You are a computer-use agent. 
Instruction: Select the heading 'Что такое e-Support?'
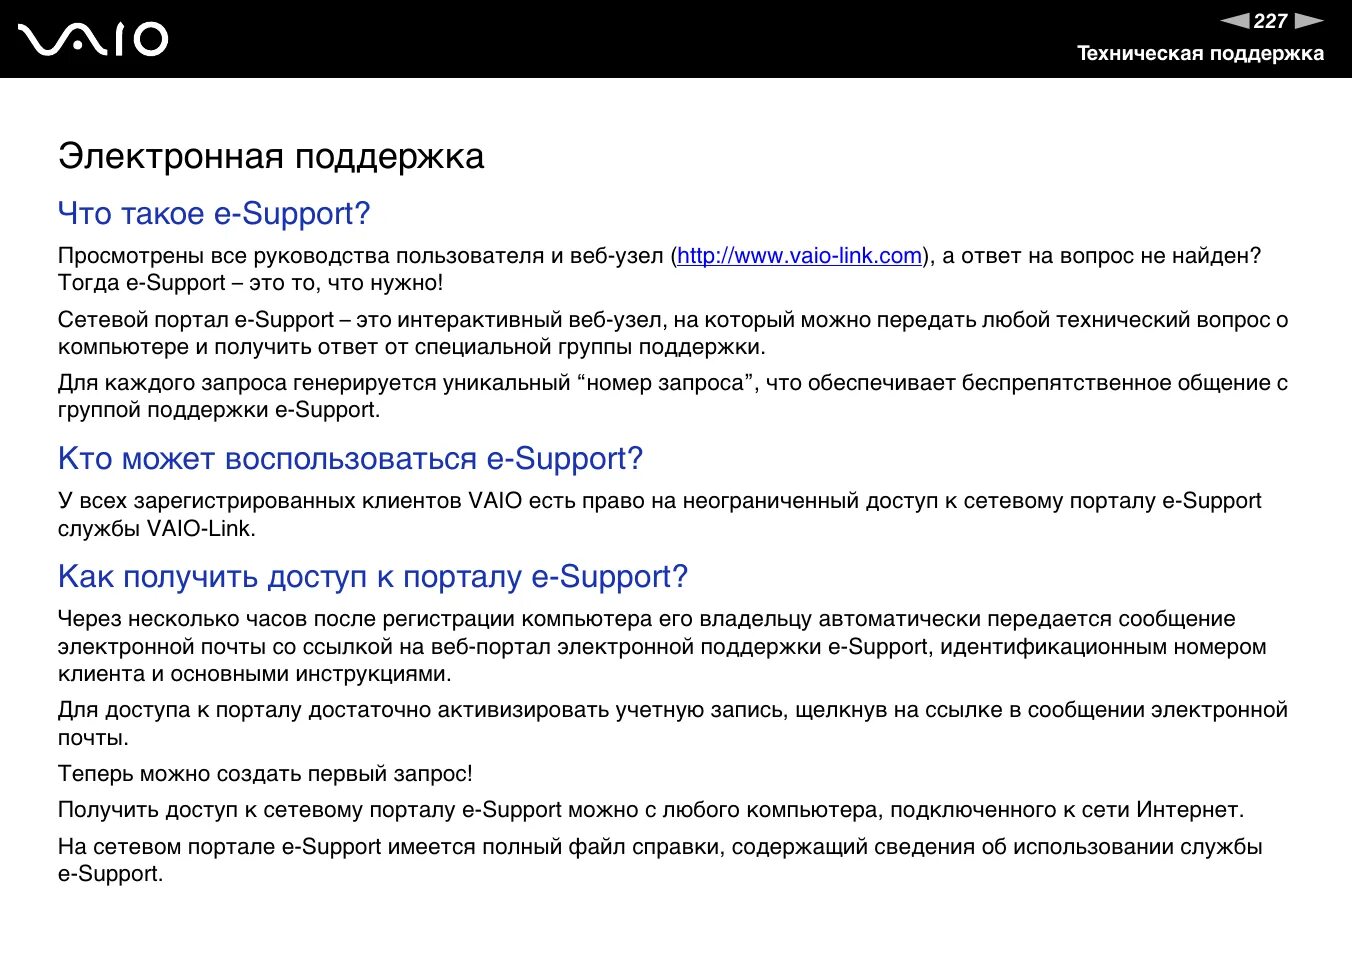pos(214,213)
